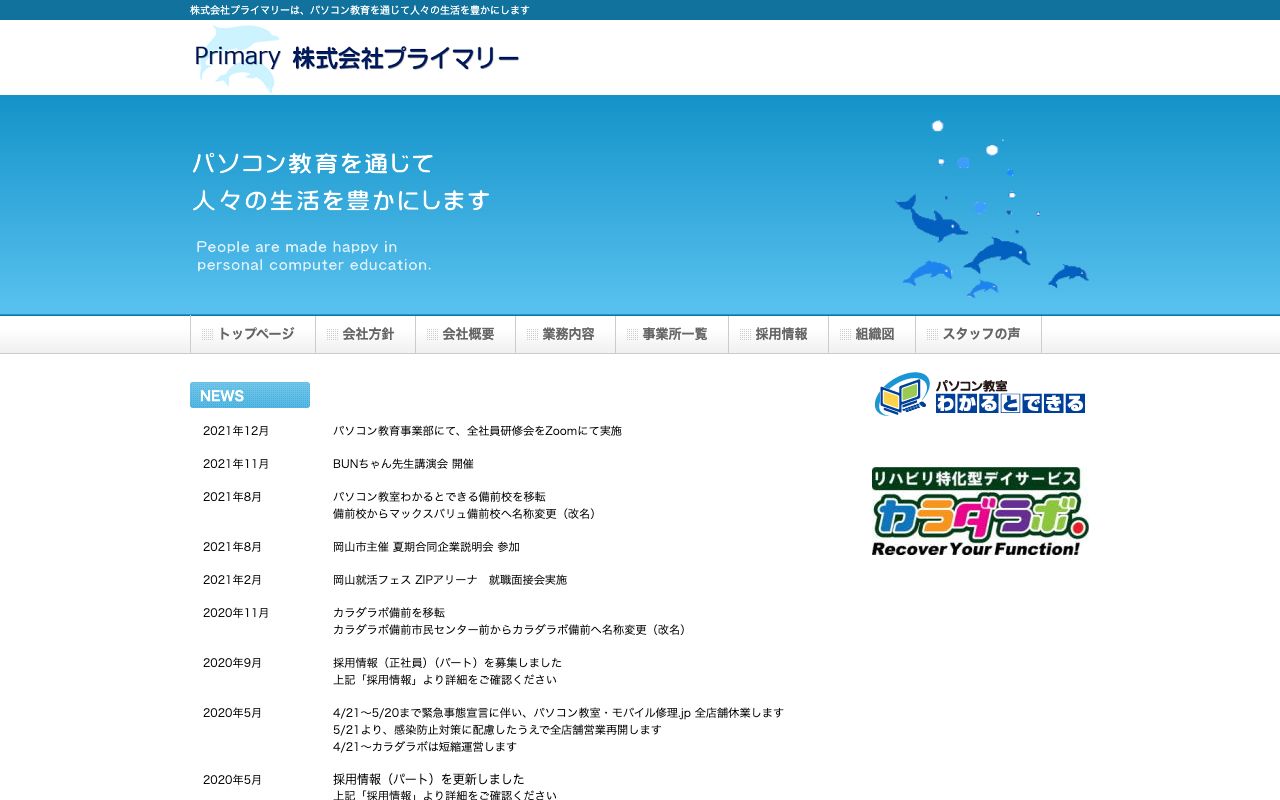Click the リハビリ特化型デイサービス label graphic

pyautogui.click(x=977, y=479)
